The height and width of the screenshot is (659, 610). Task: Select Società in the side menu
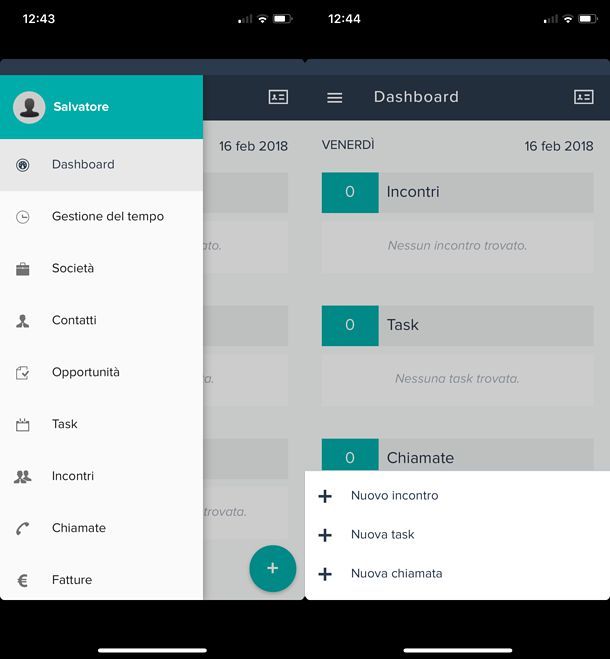(101, 269)
